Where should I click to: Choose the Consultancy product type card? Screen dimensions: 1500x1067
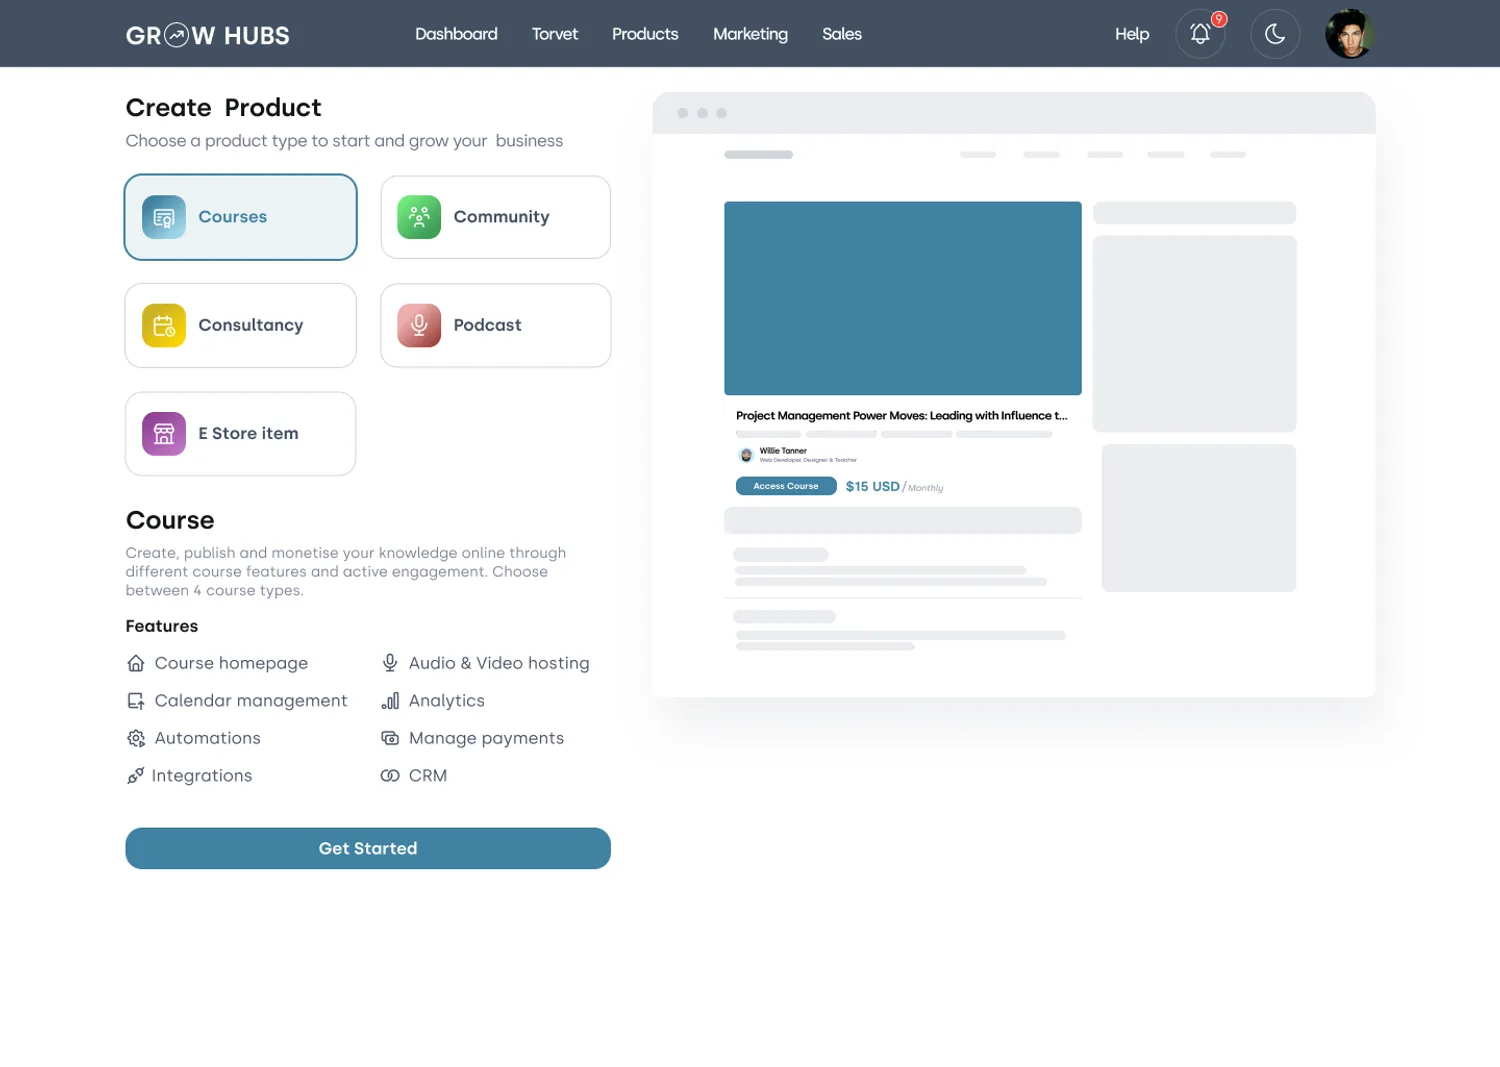(241, 325)
